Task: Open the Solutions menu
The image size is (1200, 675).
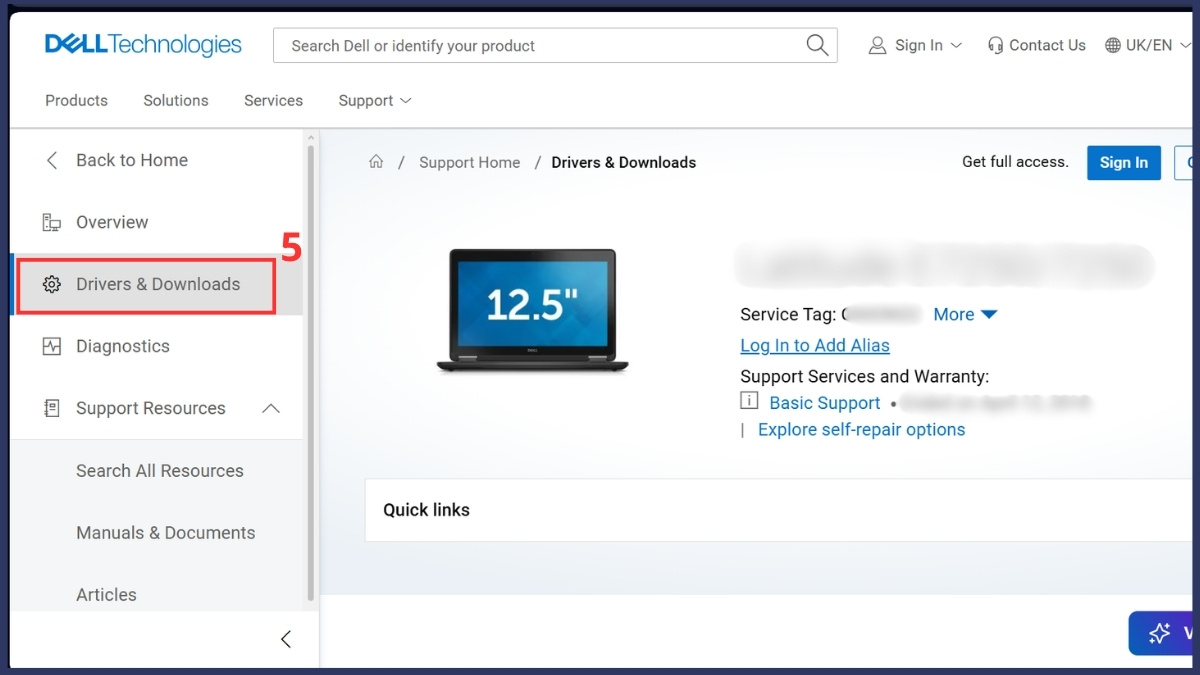Action: (x=176, y=101)
